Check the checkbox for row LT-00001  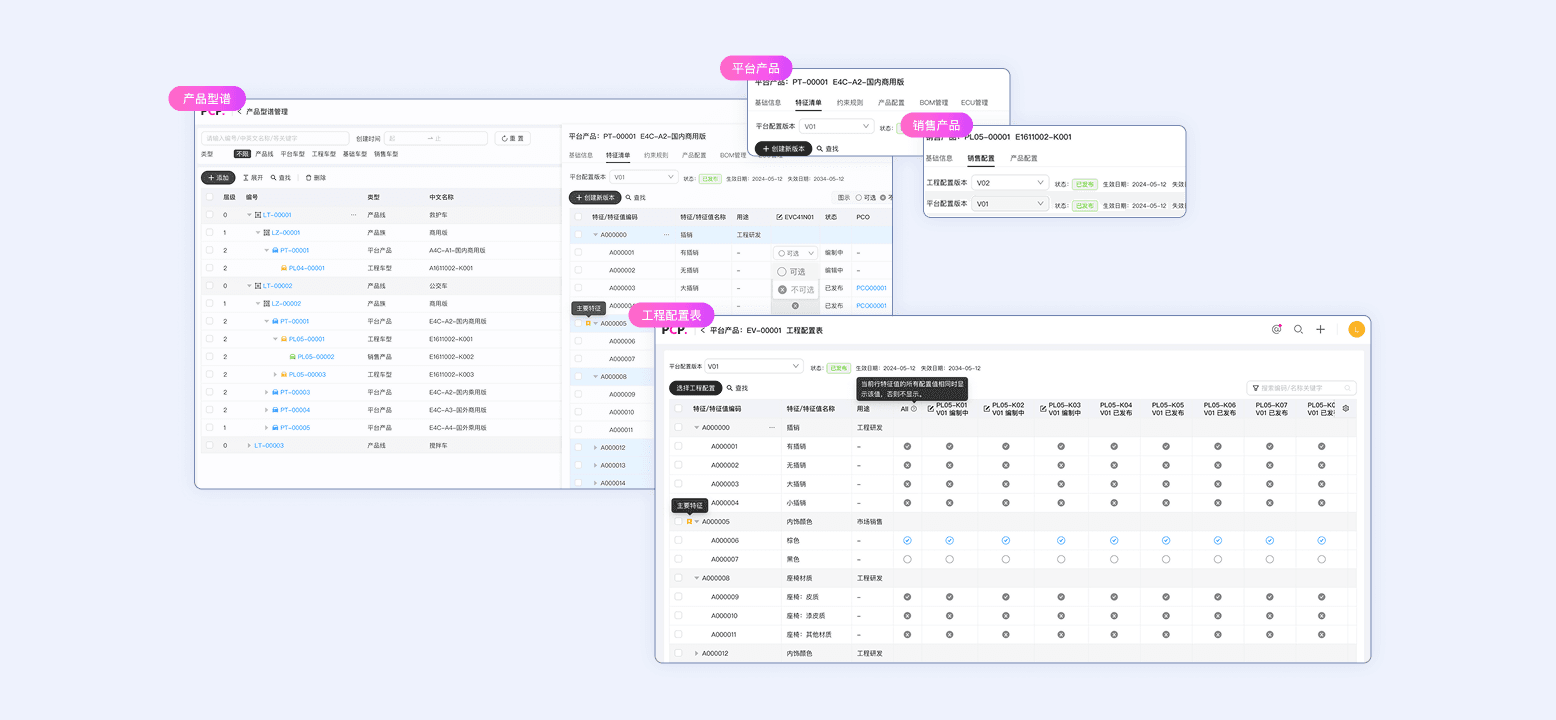pos(209,215)
